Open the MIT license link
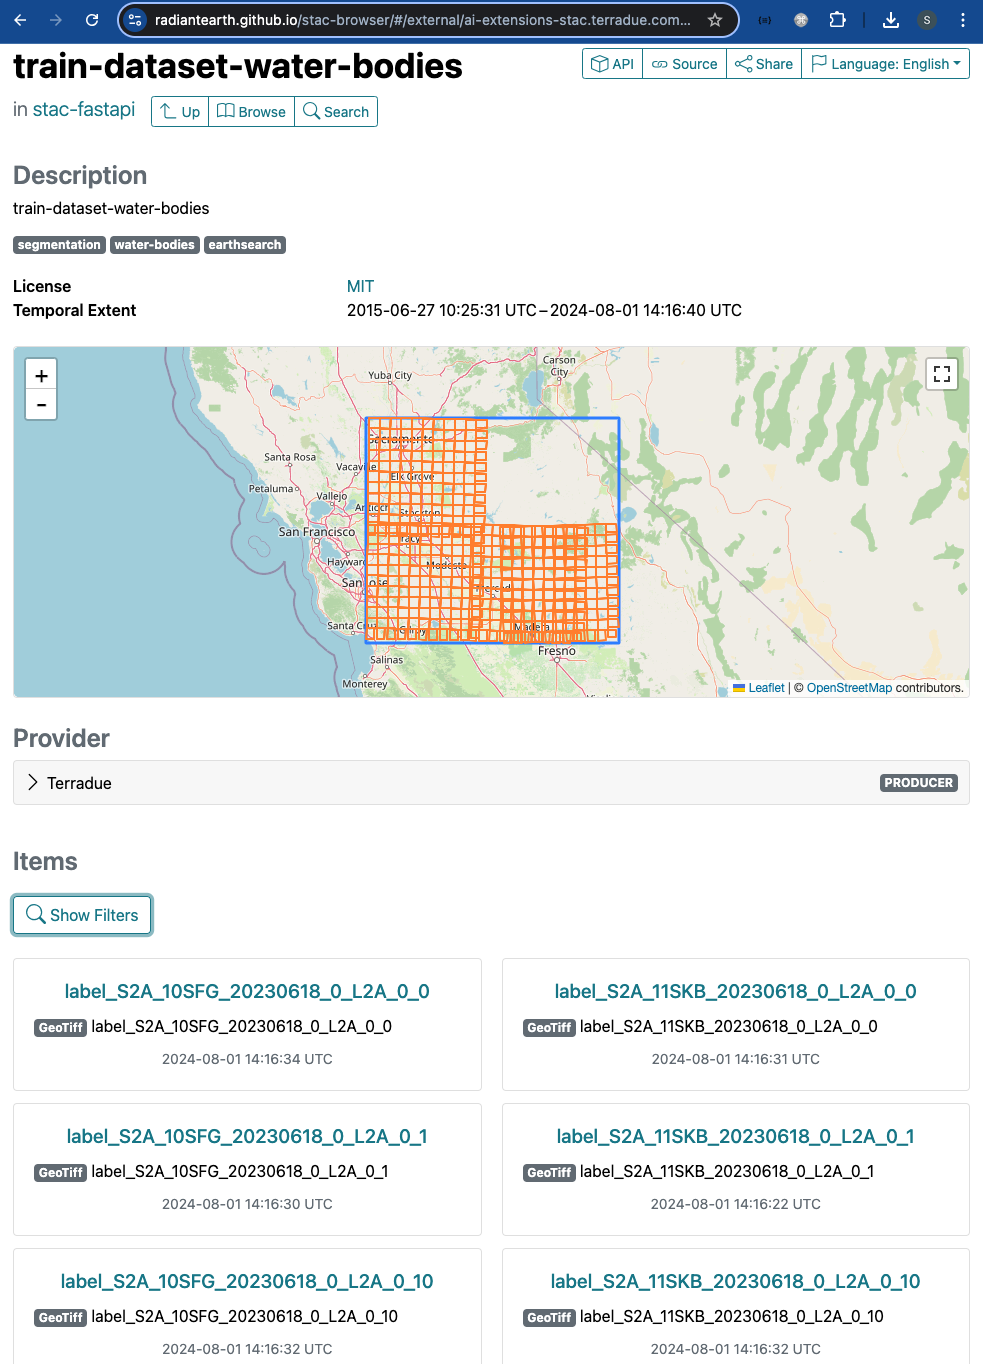This screenshot has width=983, height=1364. (360, 286)
